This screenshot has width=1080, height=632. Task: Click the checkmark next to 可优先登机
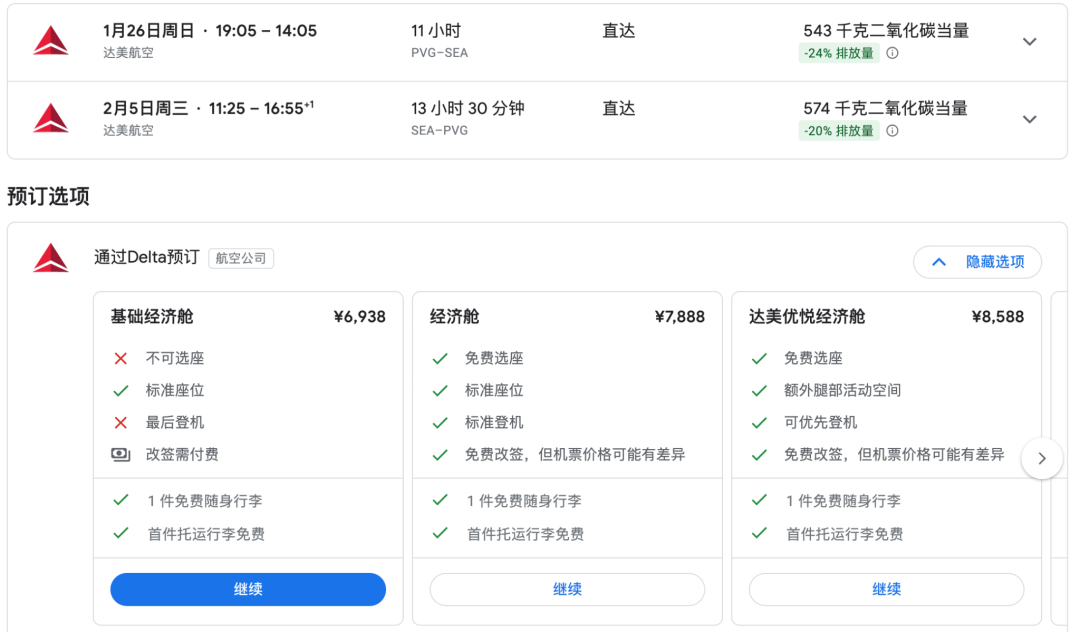[759, 423]
